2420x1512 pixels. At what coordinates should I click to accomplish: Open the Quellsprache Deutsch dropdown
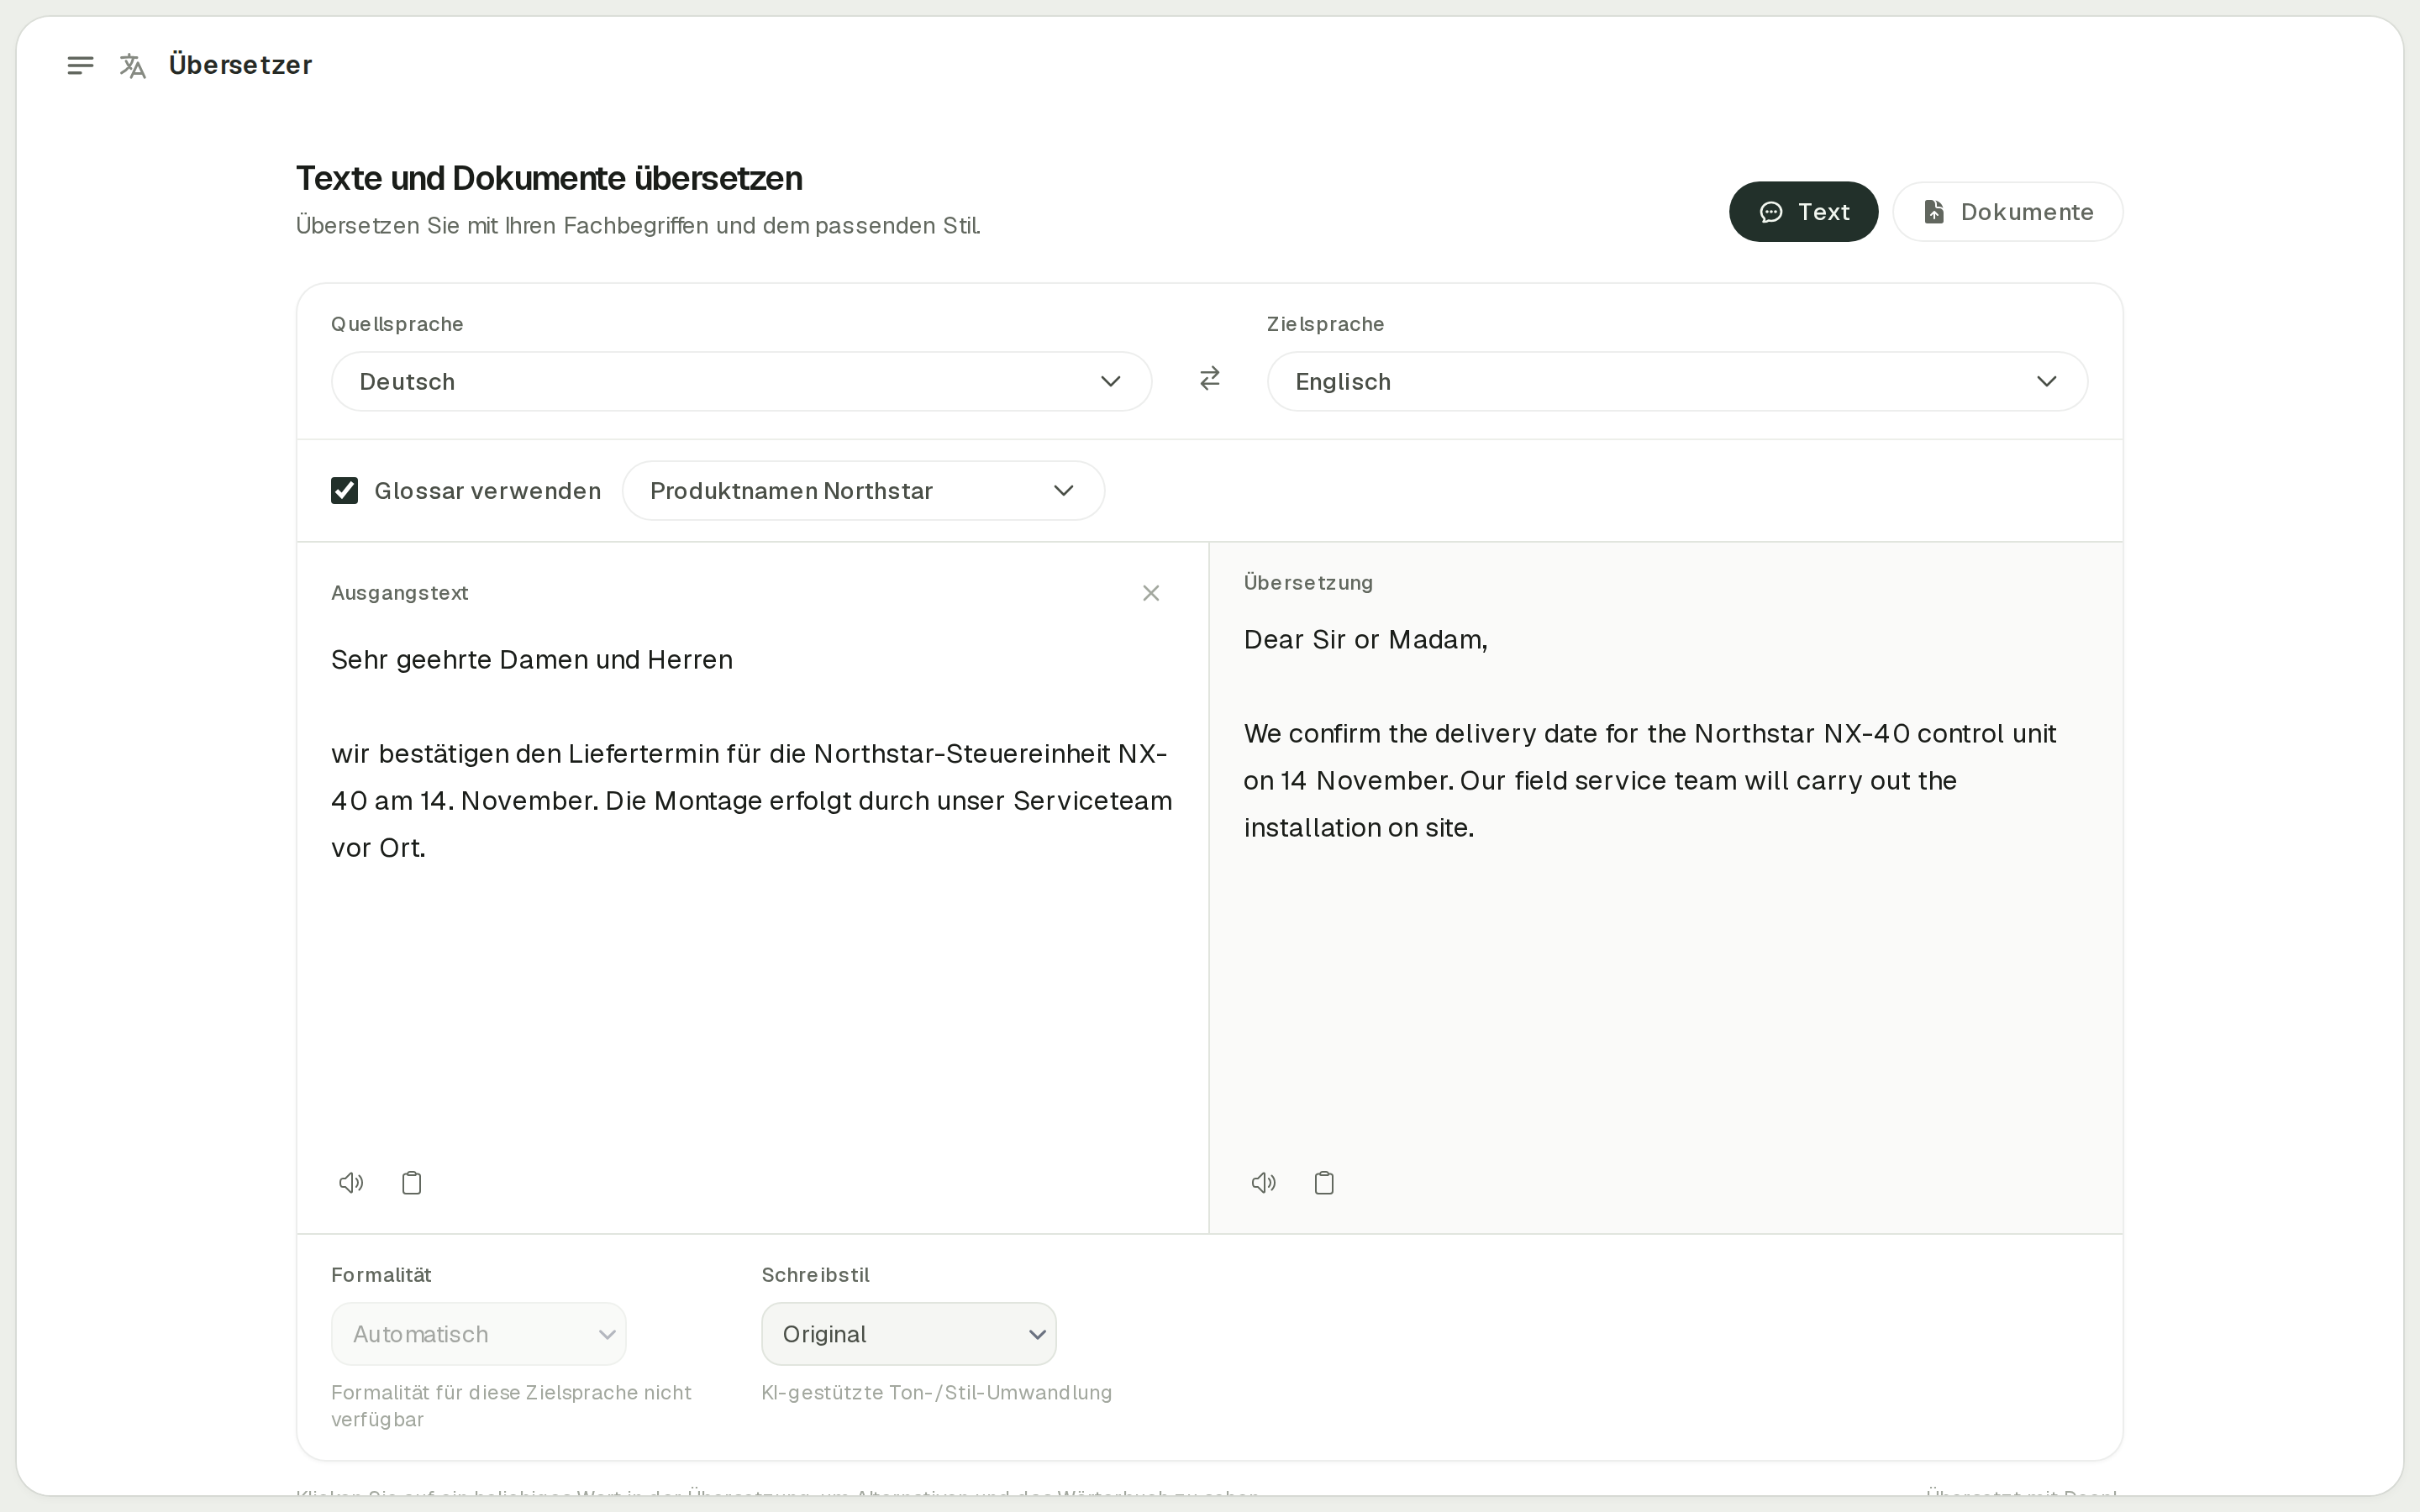[742, 381]
